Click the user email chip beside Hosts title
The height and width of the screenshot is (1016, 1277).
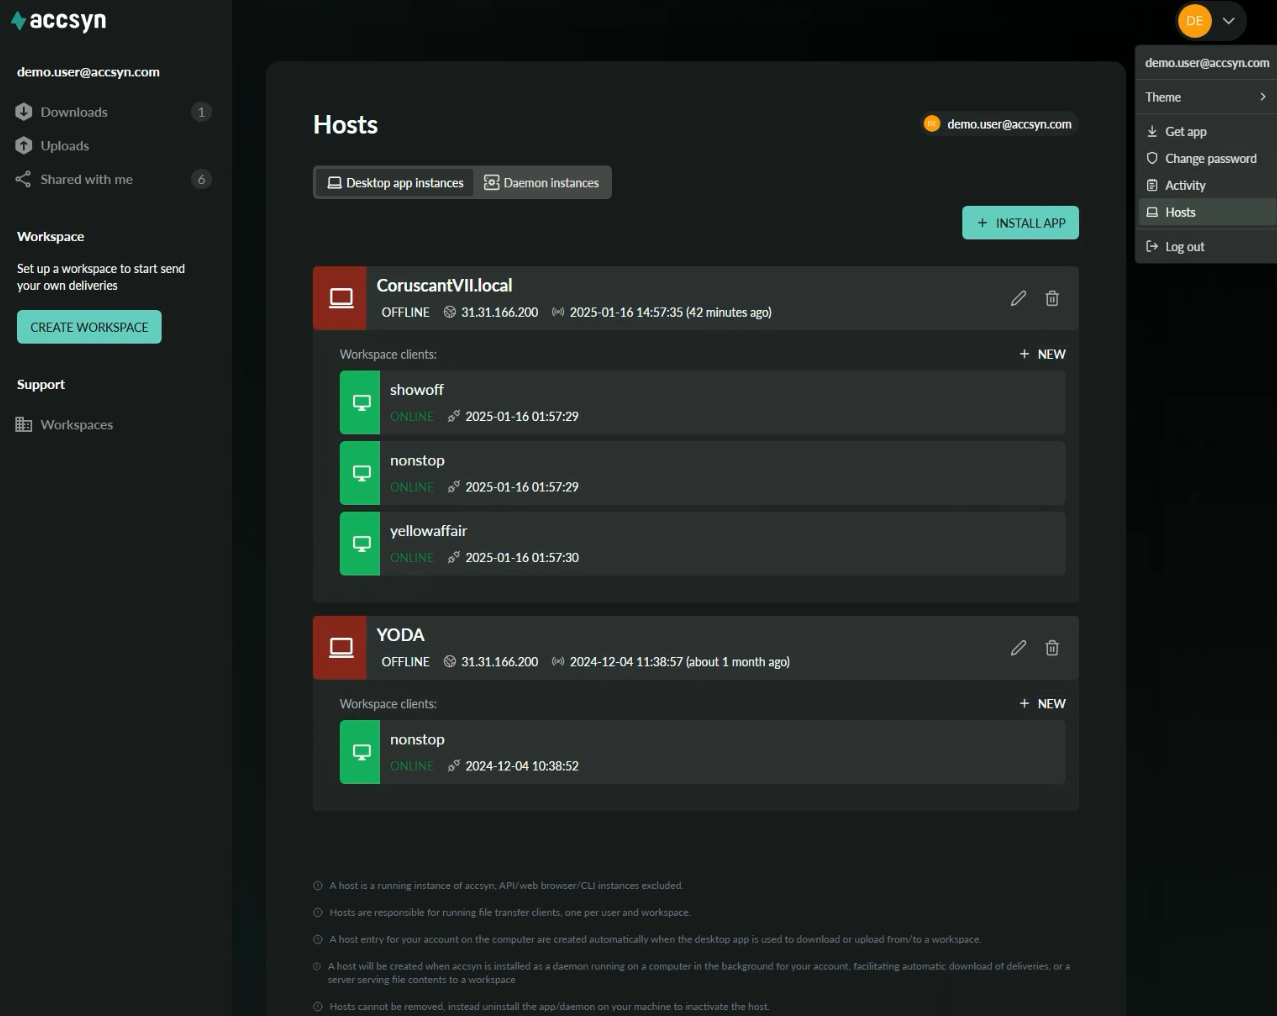pos(999,124)
